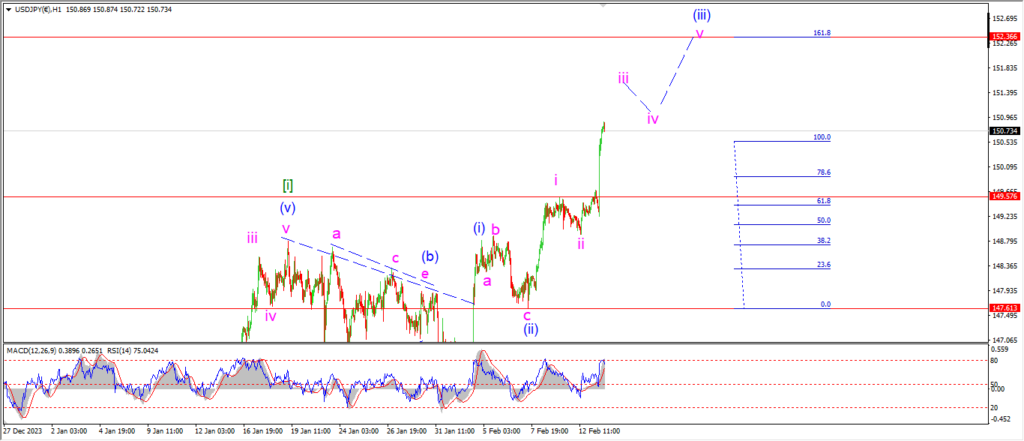This screenshot has width=1024, height=441.
Task: Click the red 149.576 price level tag
Action: tap(1003, 197)
